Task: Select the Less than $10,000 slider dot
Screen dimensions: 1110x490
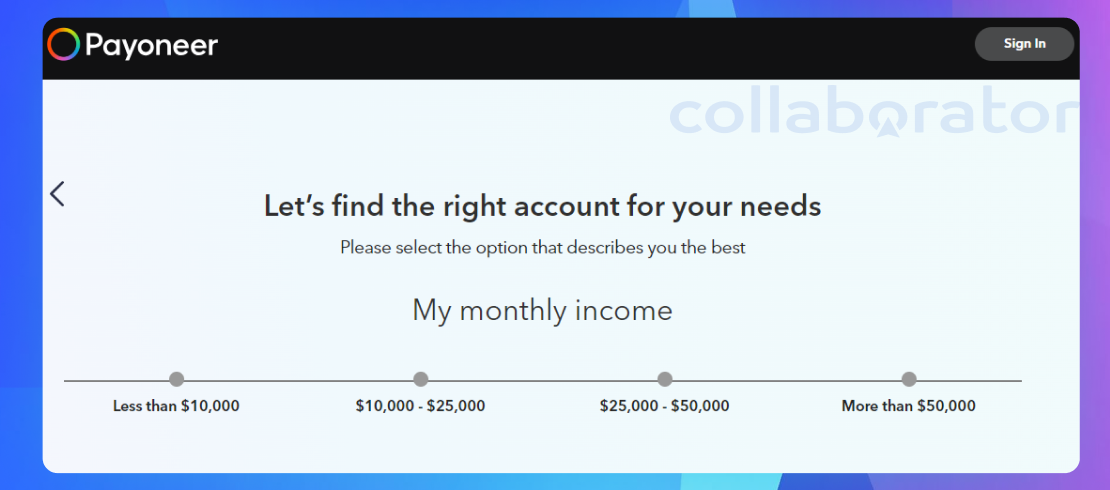Action: pos(176,380)
